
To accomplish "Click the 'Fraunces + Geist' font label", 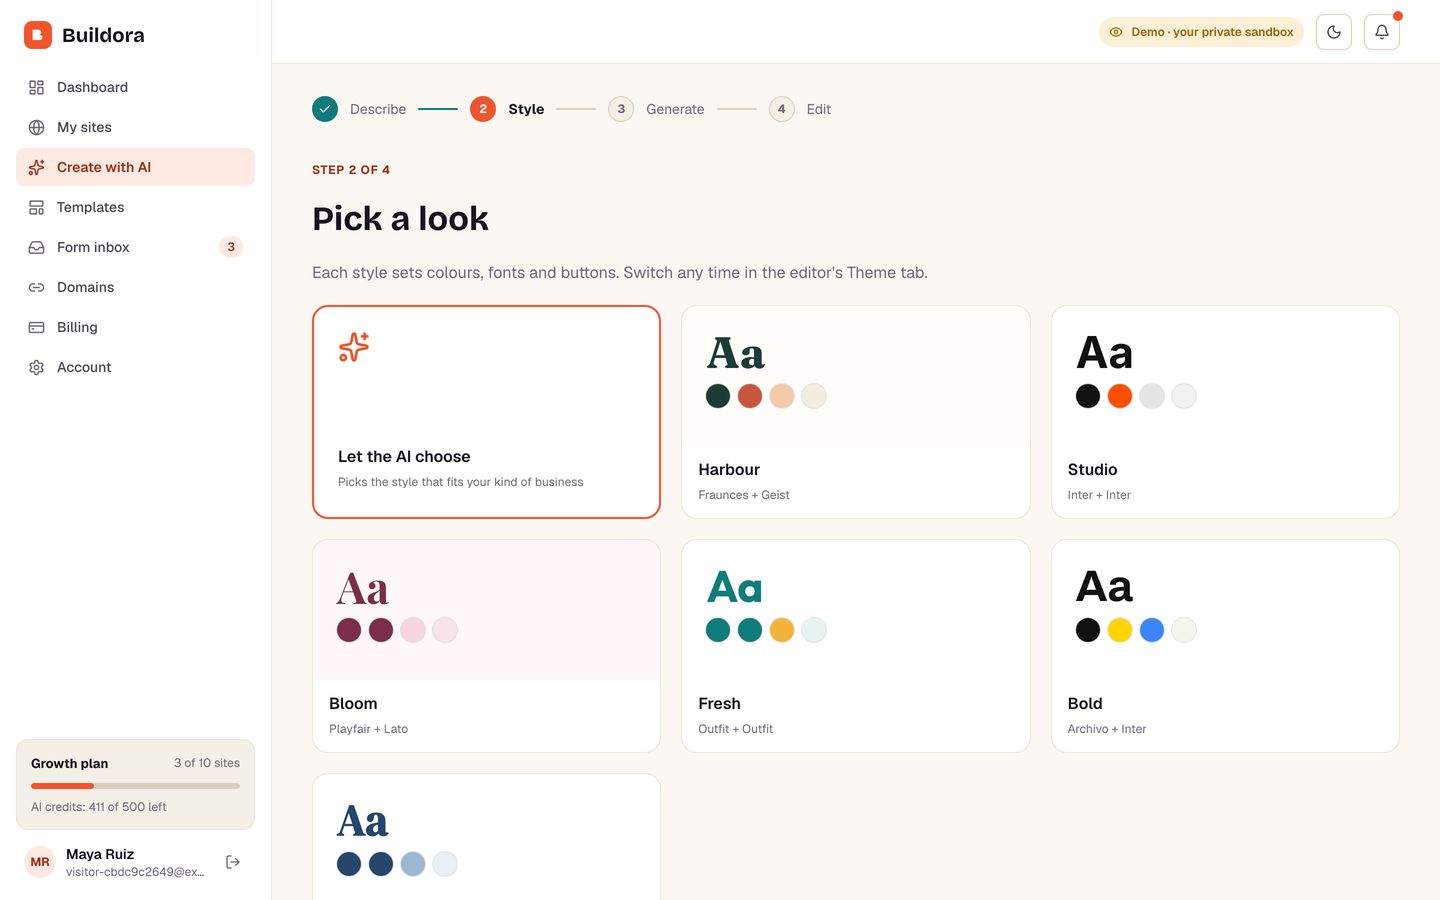I will 744,495.
